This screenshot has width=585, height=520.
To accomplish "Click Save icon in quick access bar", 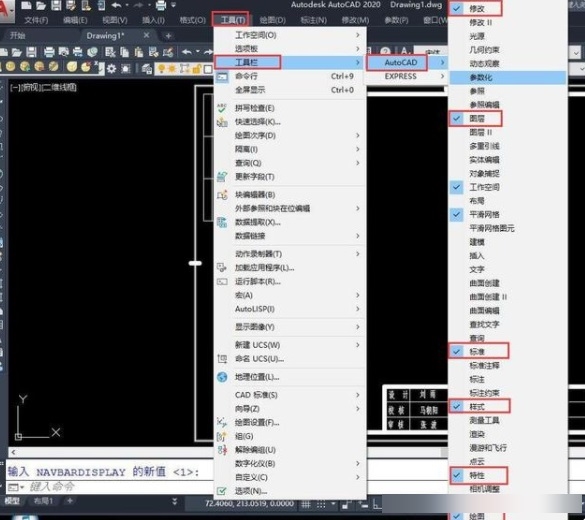I will tap(56, 6).
